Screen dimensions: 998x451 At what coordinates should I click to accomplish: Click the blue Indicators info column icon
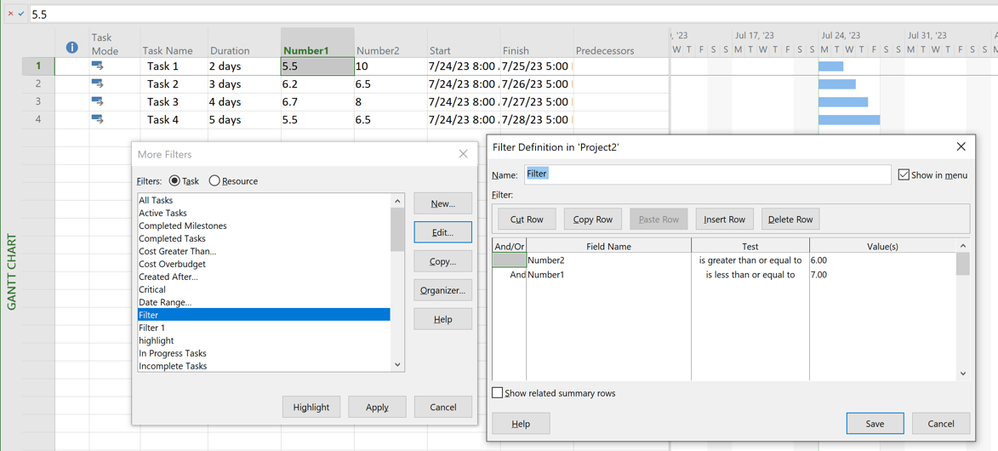click(x=72, y=47)
